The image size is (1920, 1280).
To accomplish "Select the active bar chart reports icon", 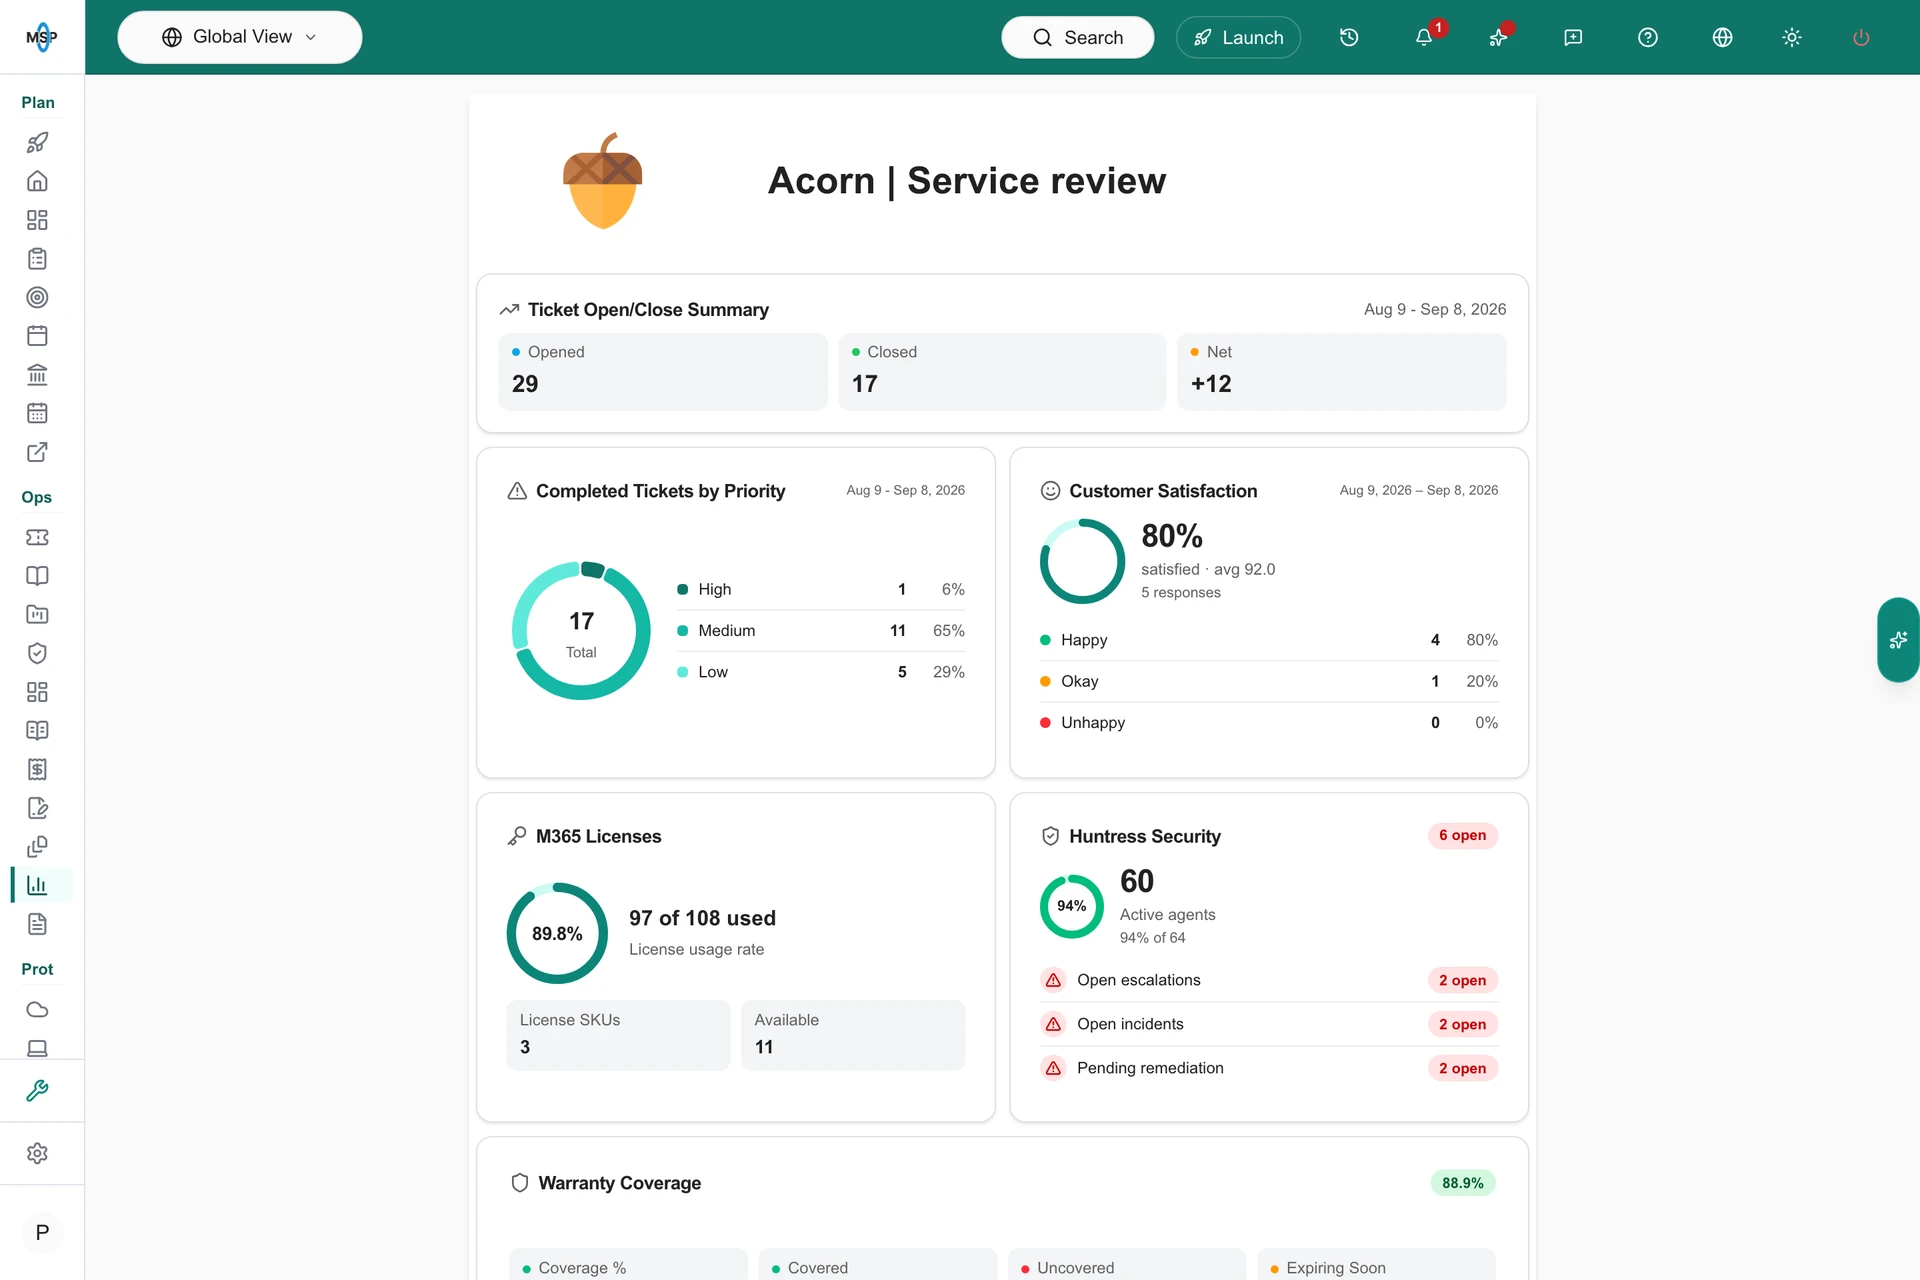I will pos(37,885).
